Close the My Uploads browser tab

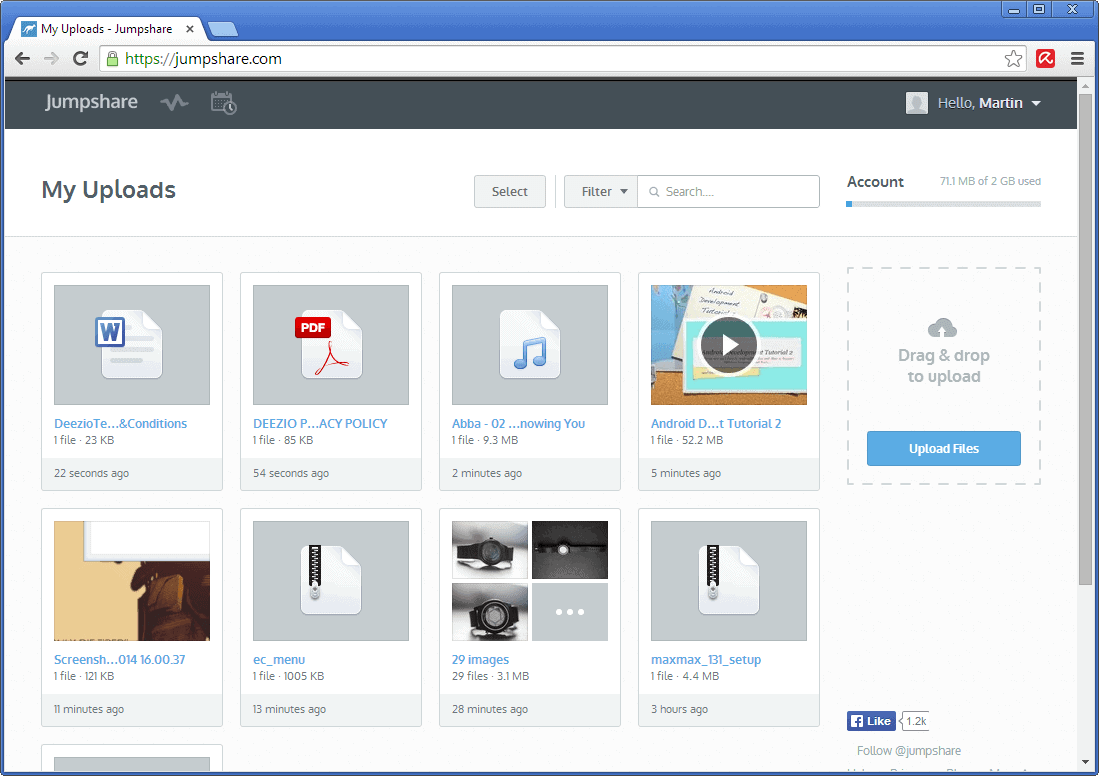click(189, 29)
